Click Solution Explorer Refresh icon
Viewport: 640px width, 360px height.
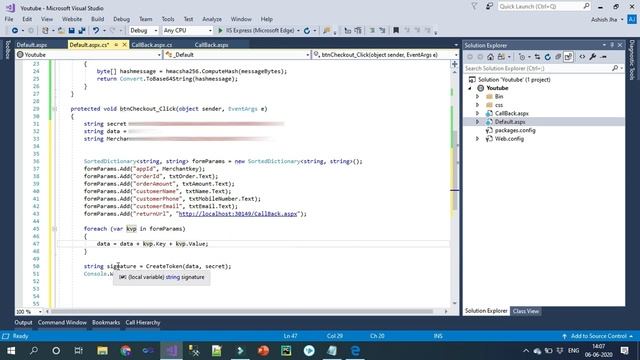coord(548,57)
